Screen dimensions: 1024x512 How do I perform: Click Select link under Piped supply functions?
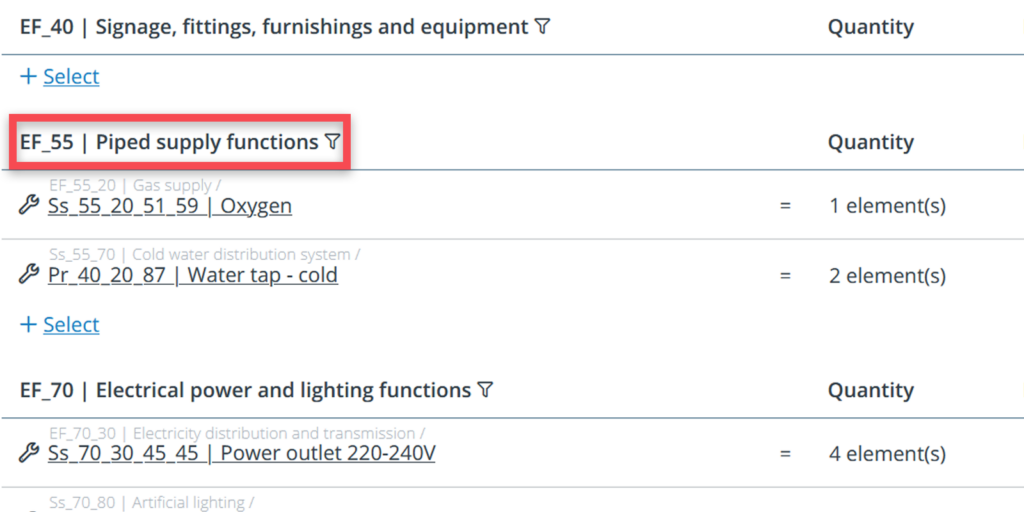pyautogui.click(x=71, y=325)
